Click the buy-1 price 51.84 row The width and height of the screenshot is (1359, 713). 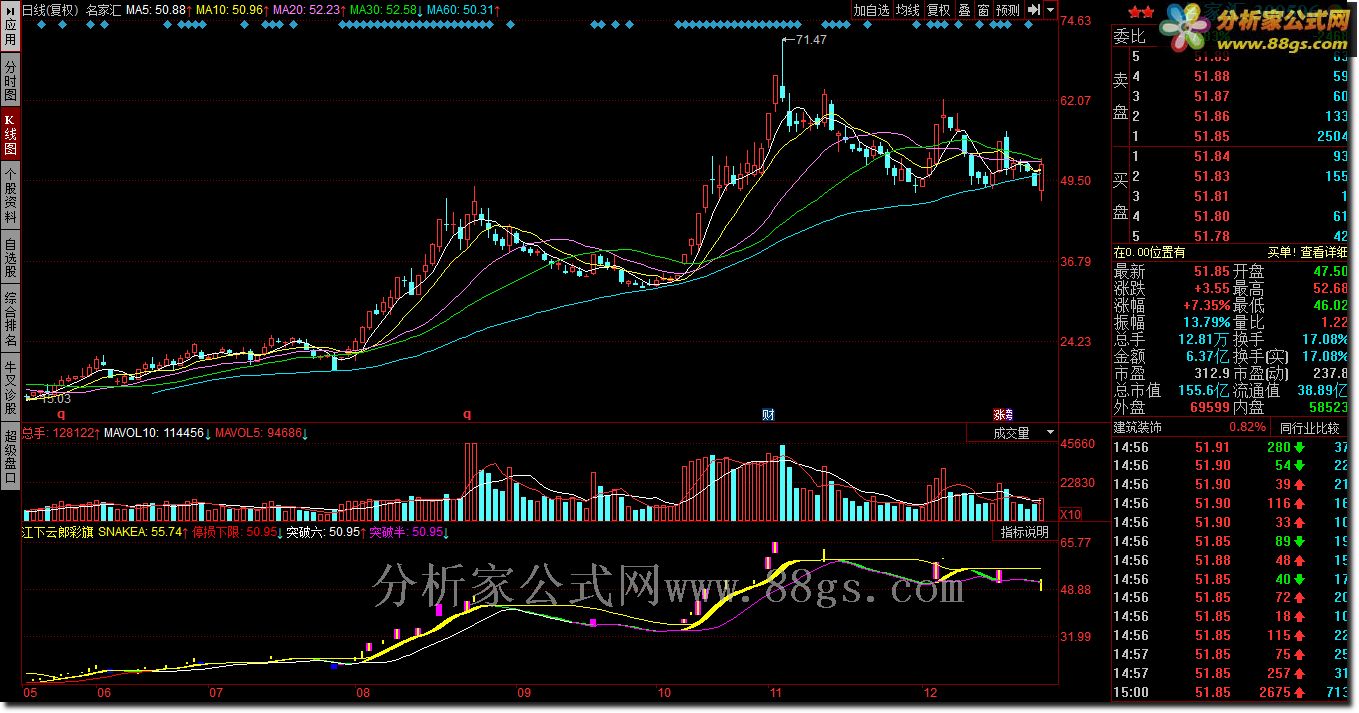pos(1230,156)
